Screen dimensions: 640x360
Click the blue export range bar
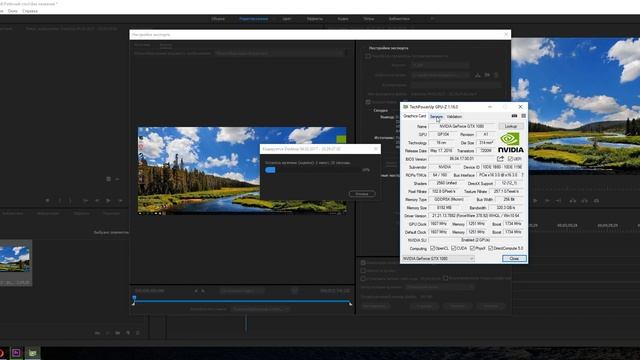(242, 301)
